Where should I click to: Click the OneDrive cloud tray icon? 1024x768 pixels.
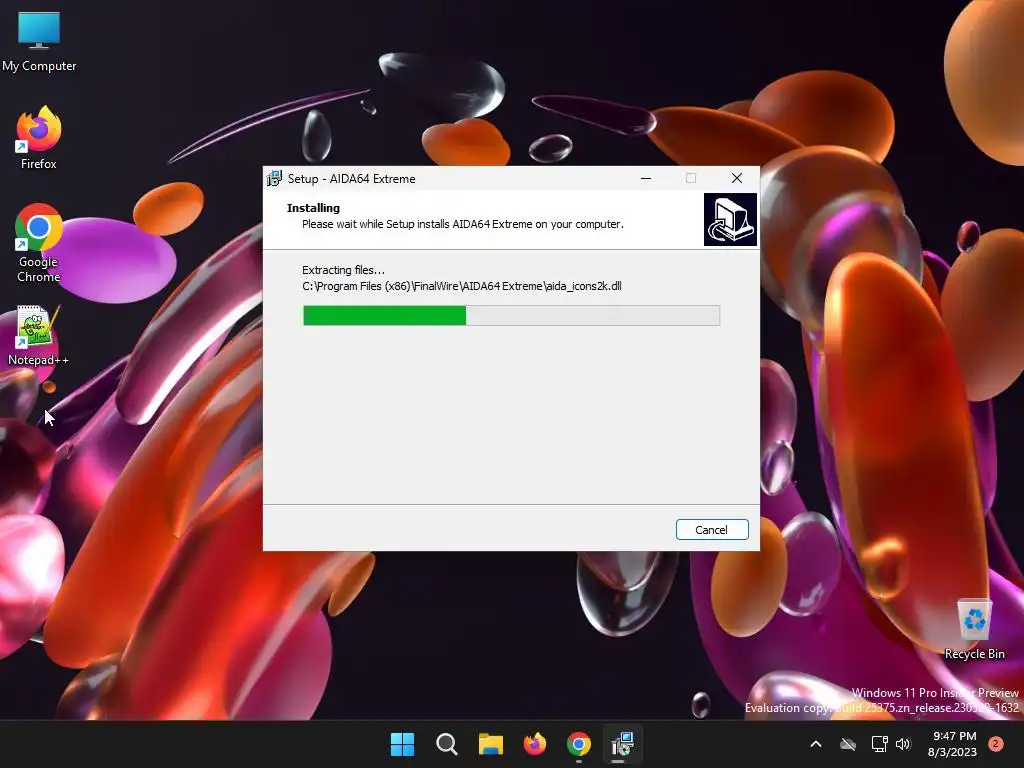(x=848, y=744)
